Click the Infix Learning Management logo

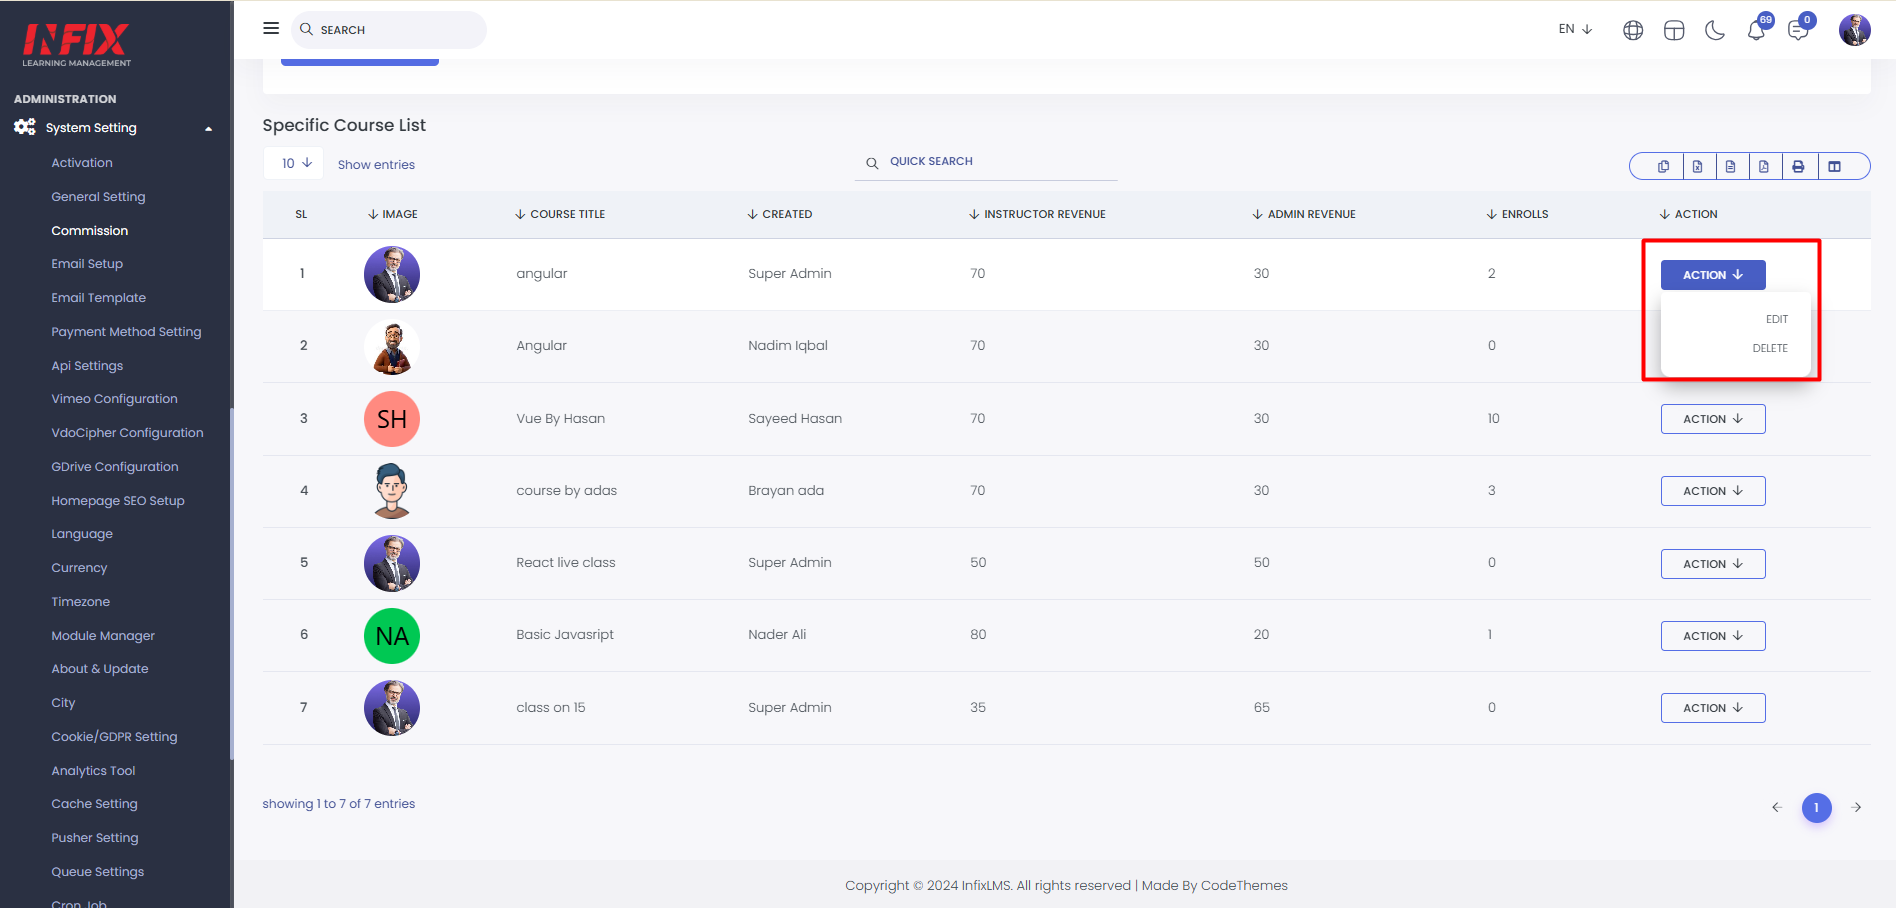click(77, 45)
